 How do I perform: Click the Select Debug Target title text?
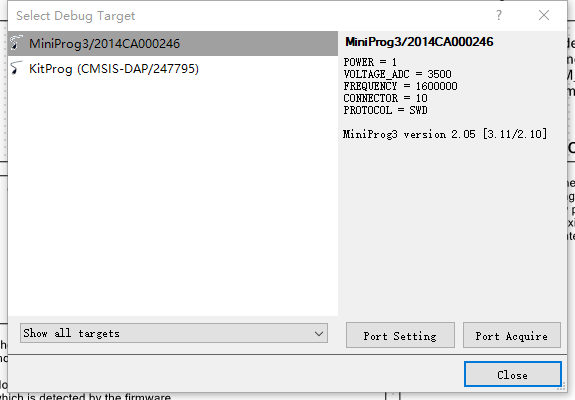(76, 16)
